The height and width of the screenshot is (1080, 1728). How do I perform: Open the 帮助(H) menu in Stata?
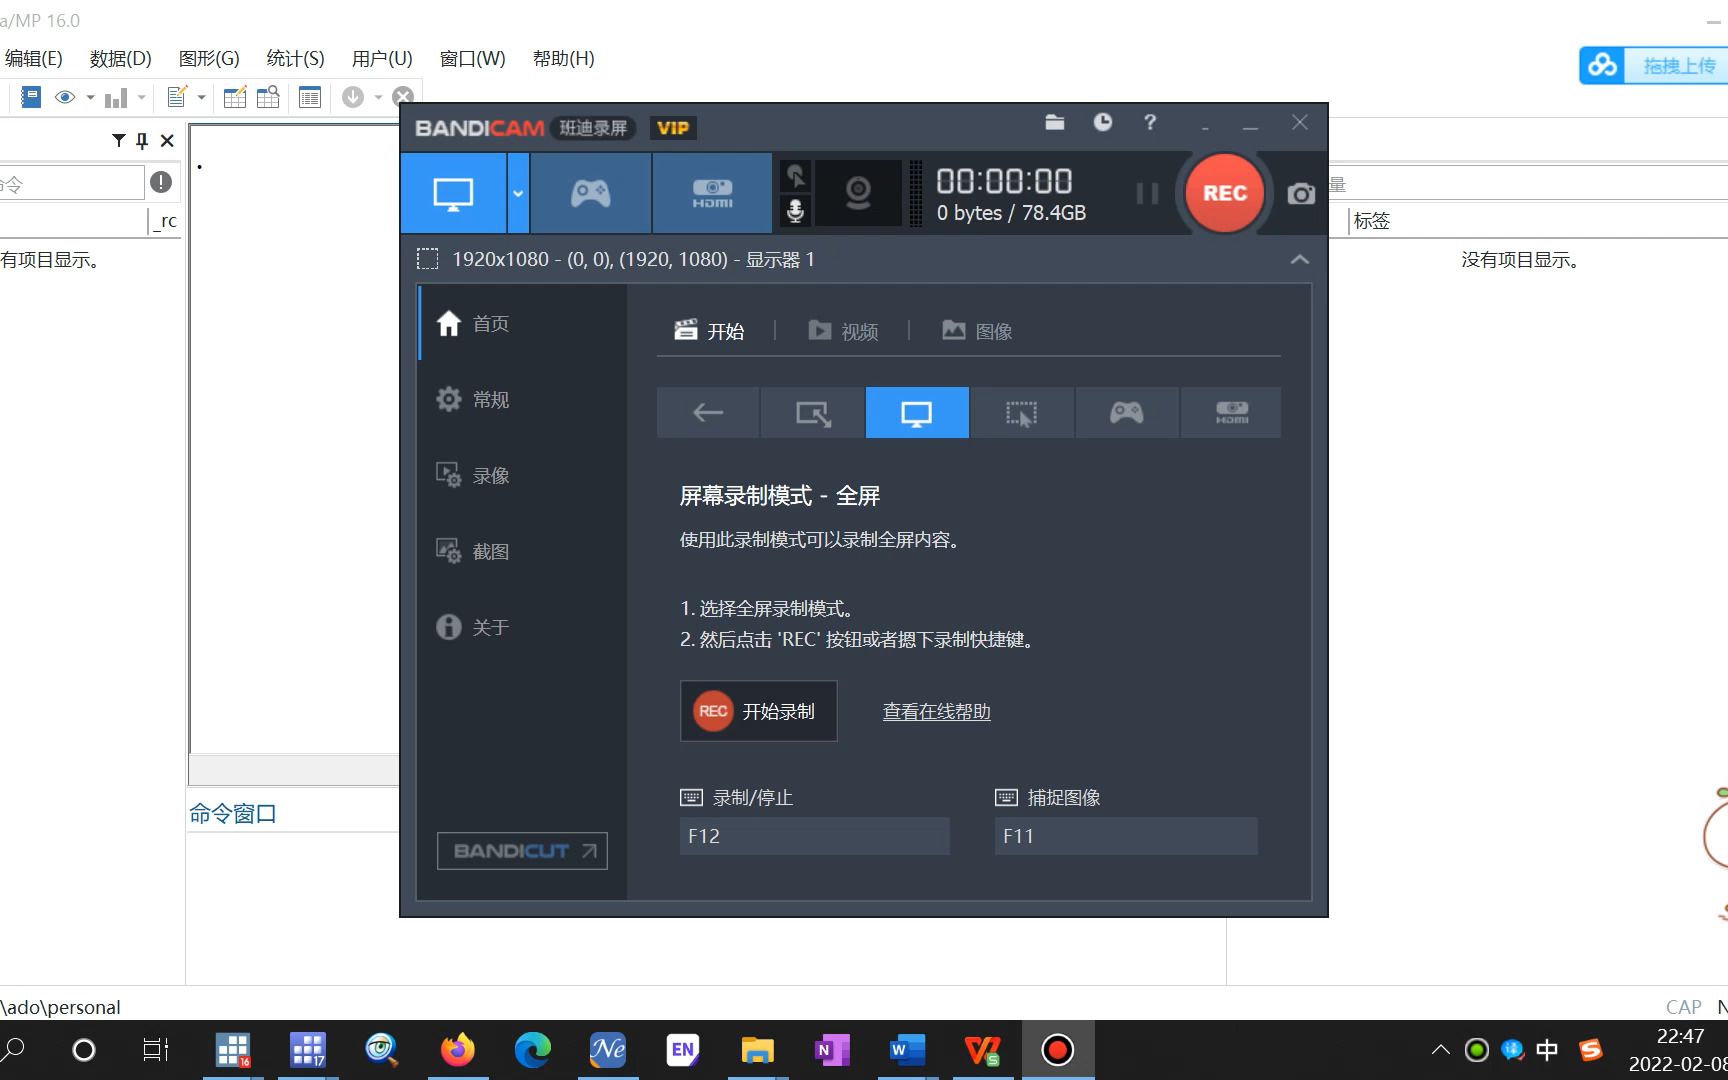(563, 59)
